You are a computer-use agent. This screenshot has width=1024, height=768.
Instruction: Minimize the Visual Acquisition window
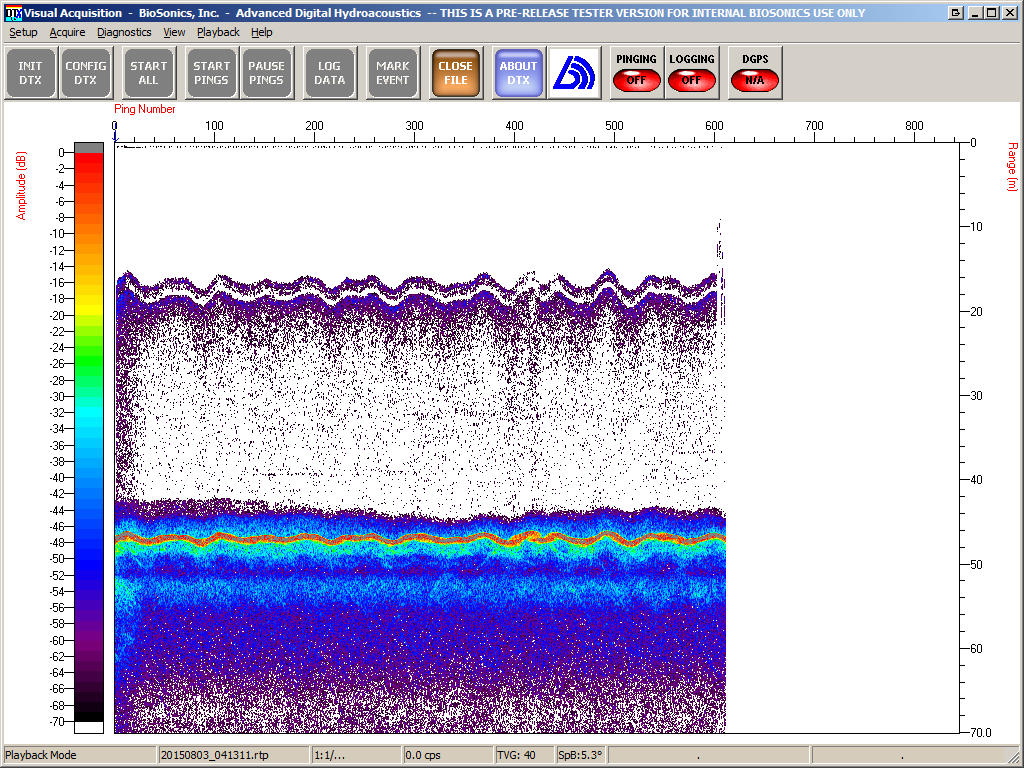coord(976,13)
